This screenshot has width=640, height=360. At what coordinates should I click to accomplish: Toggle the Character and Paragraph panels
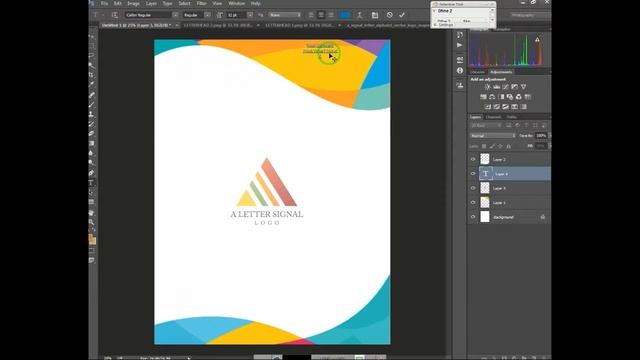pyautogui.click(x=375, y=15)
